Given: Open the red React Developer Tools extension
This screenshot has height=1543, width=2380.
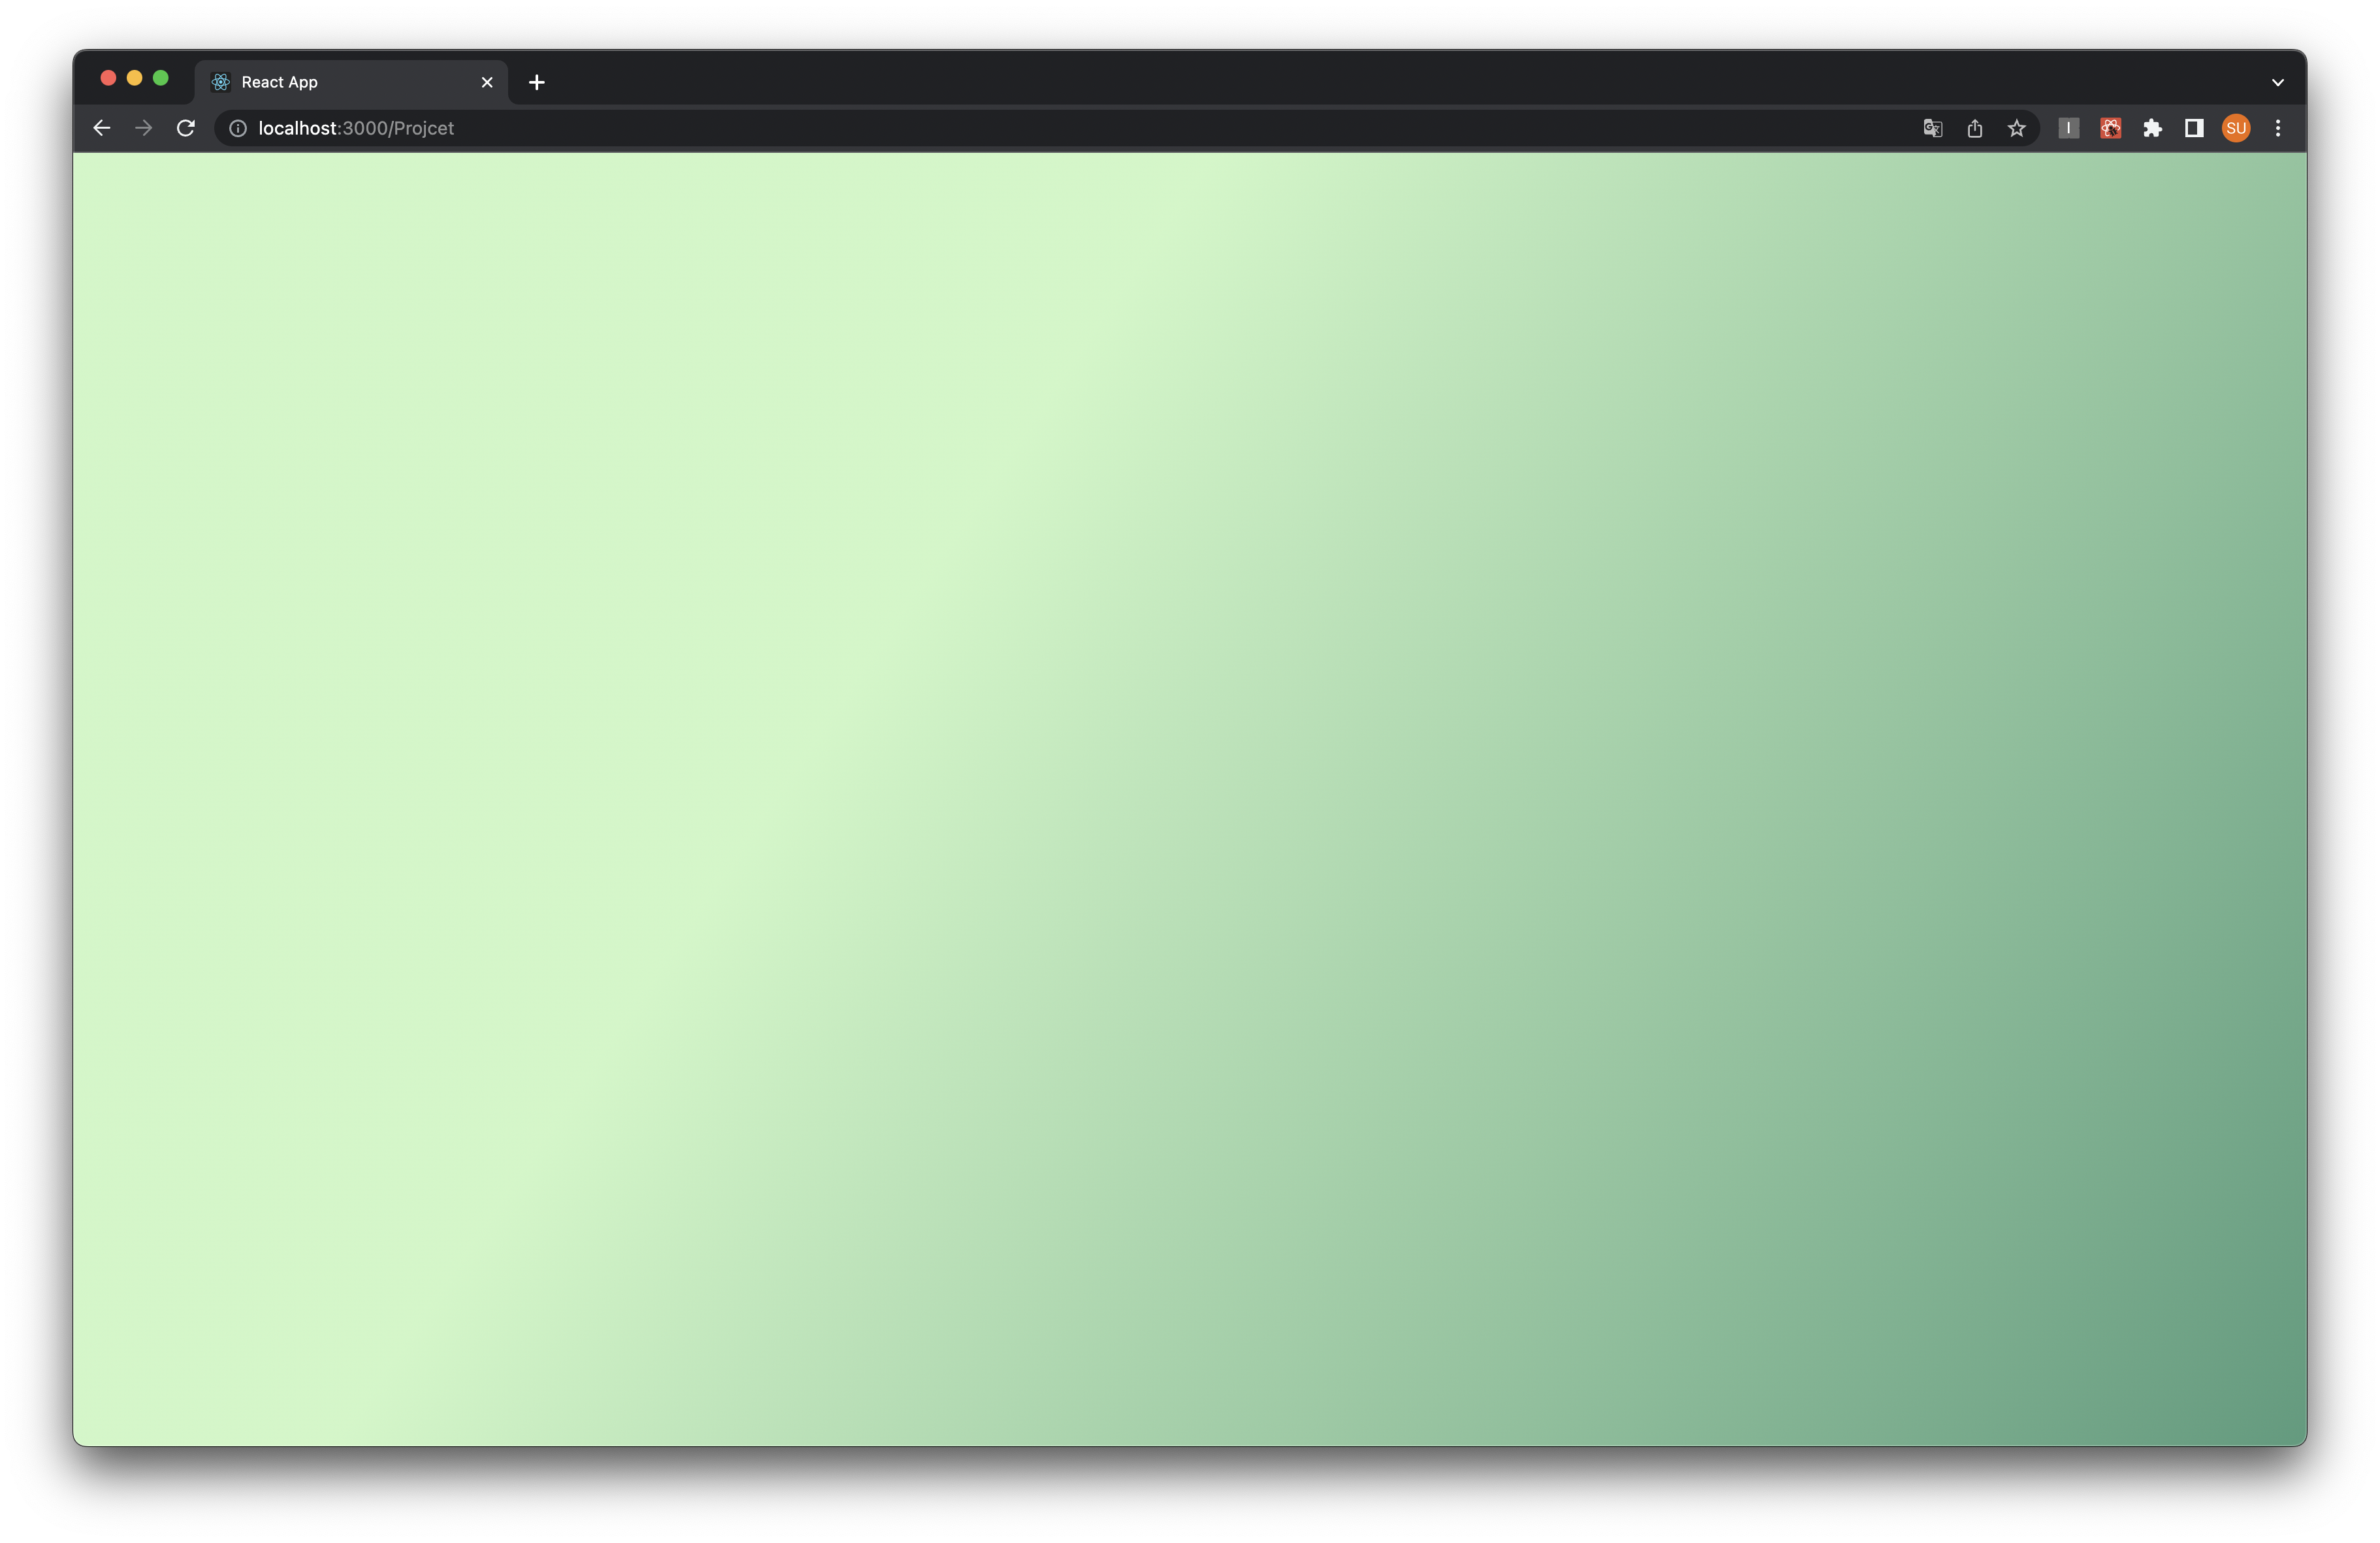Looking at the screenshot, I should click(x=2110, y=128).
